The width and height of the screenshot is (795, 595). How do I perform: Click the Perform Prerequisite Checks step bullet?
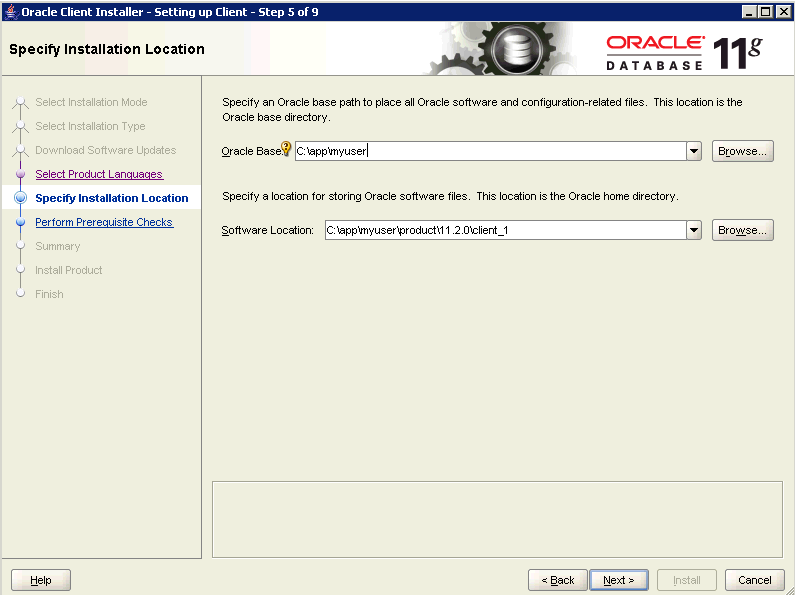coord(19,222)
